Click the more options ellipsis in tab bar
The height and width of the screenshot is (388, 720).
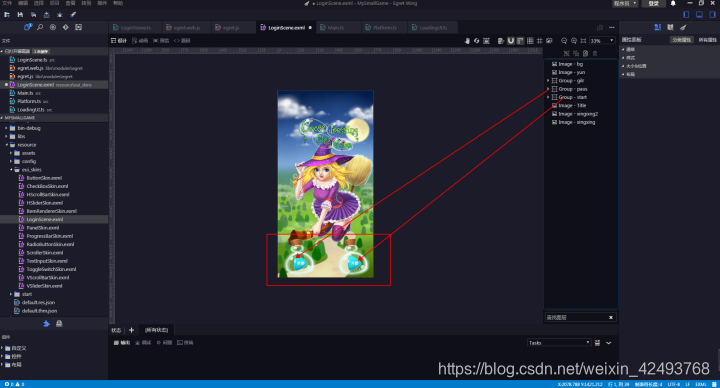coord(612,28)
